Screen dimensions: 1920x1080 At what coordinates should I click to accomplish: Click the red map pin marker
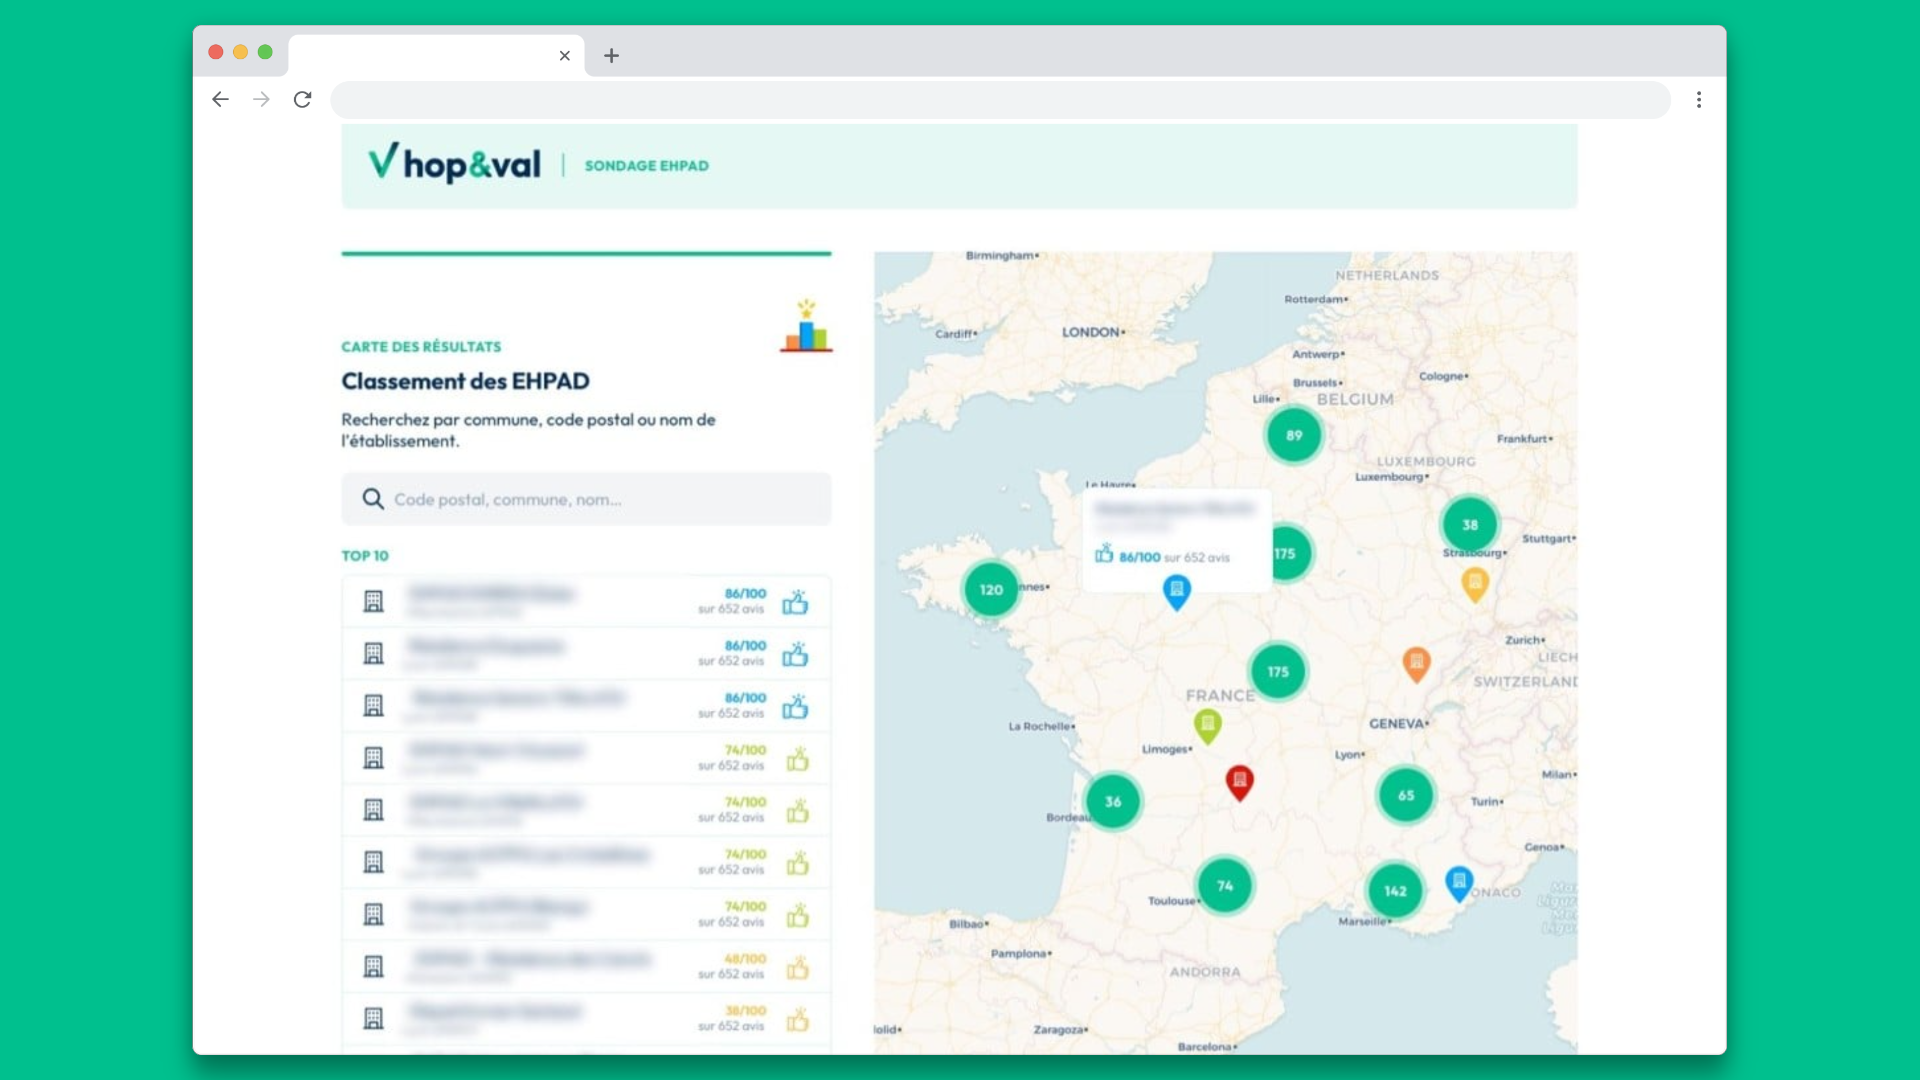point(1239,782)
